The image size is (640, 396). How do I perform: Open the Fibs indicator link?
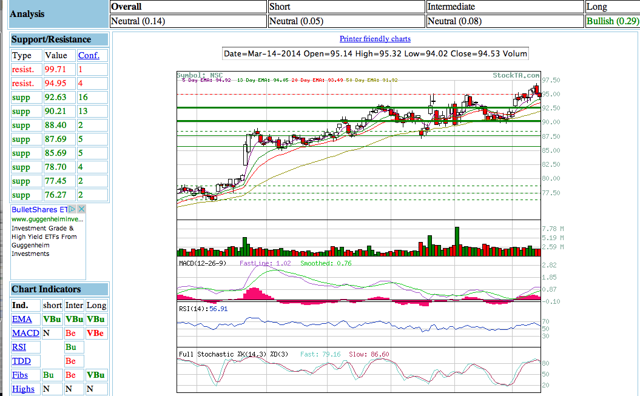pos(20,375)
